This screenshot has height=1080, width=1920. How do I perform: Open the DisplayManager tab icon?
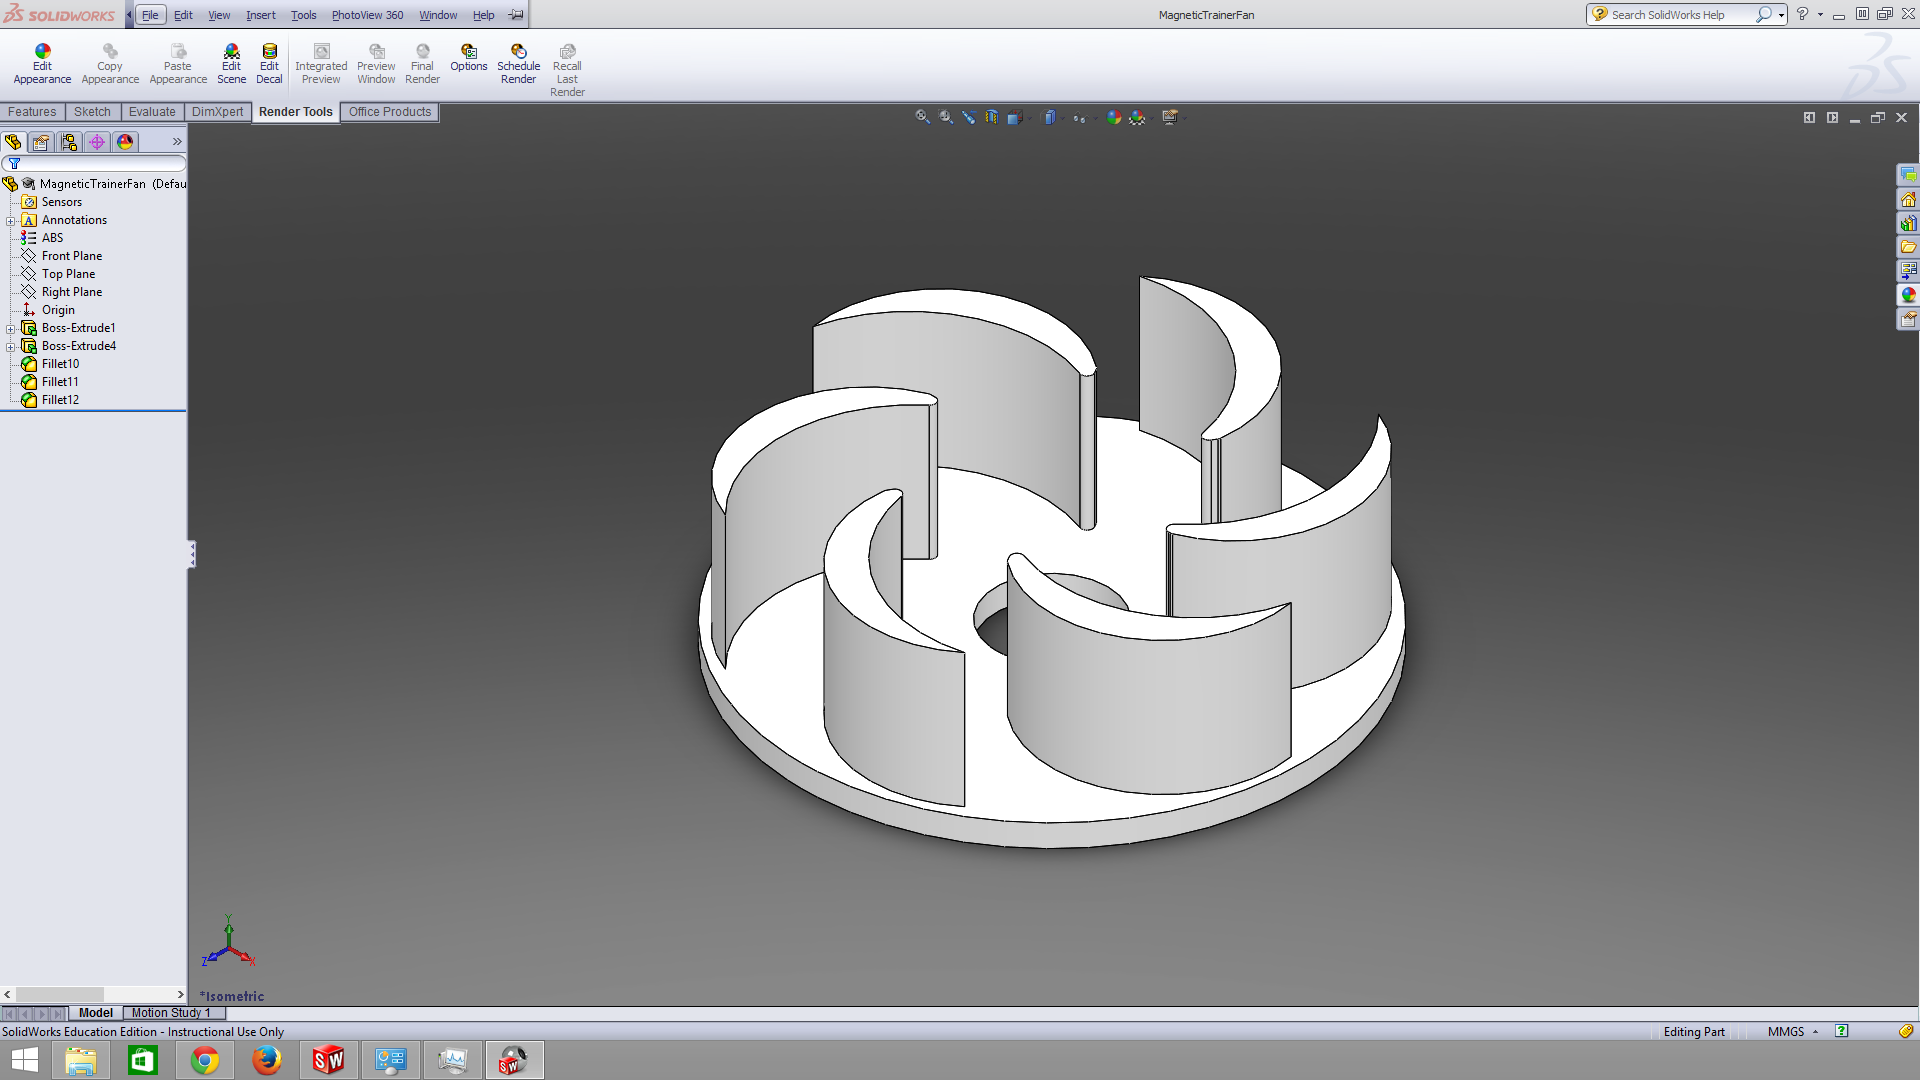125,142
